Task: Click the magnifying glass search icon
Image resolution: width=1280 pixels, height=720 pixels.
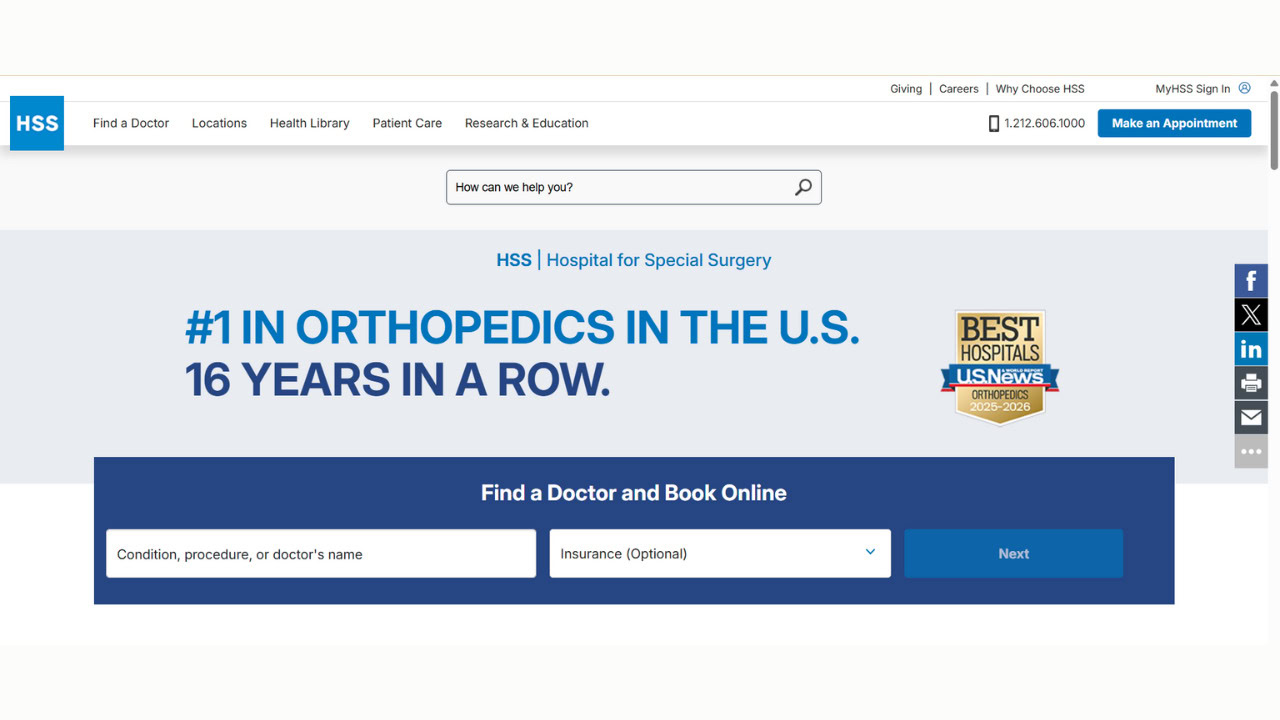Action: (x=802, y=187)
